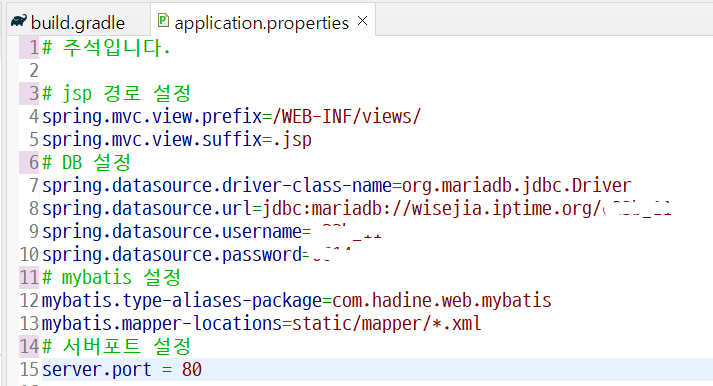Screen dimensions: 713x386
Task: Click the port value '80'
Action: click(x=192, y=369)
